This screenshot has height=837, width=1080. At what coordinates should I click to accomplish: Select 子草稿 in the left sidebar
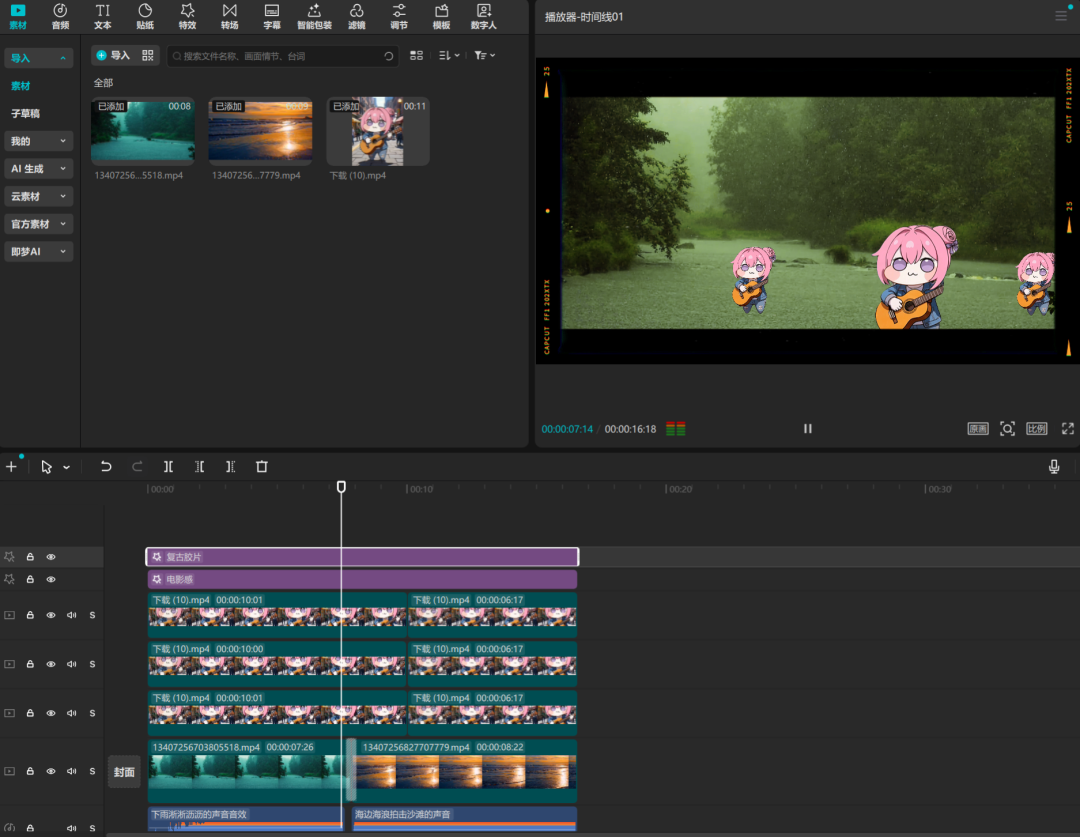(26, 114)
